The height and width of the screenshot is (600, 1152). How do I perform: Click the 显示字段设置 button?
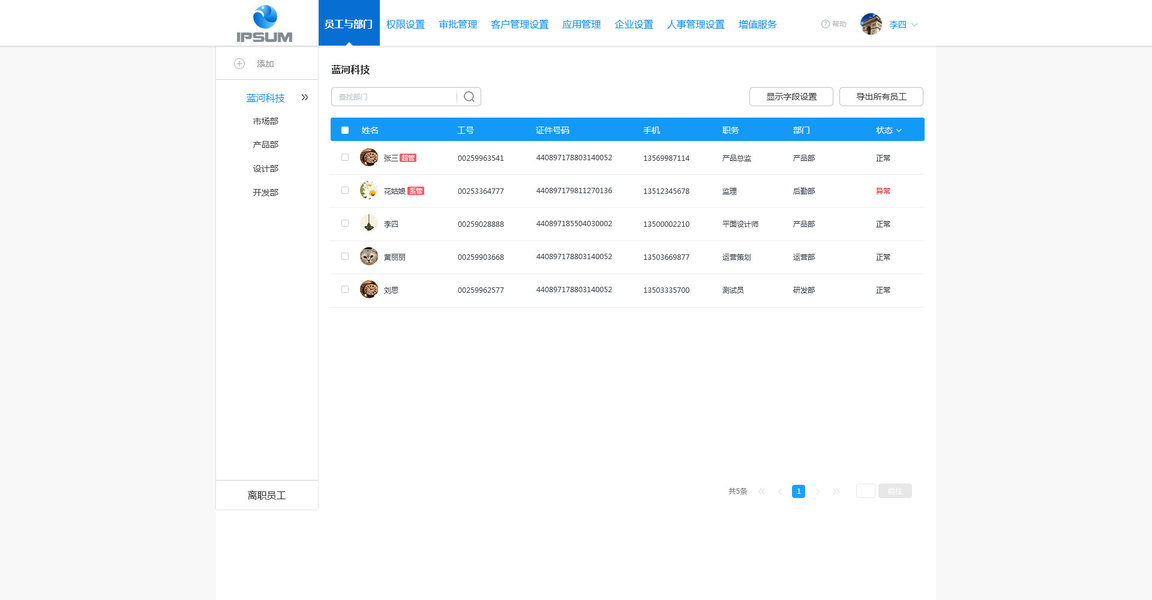tap(791, 97)
